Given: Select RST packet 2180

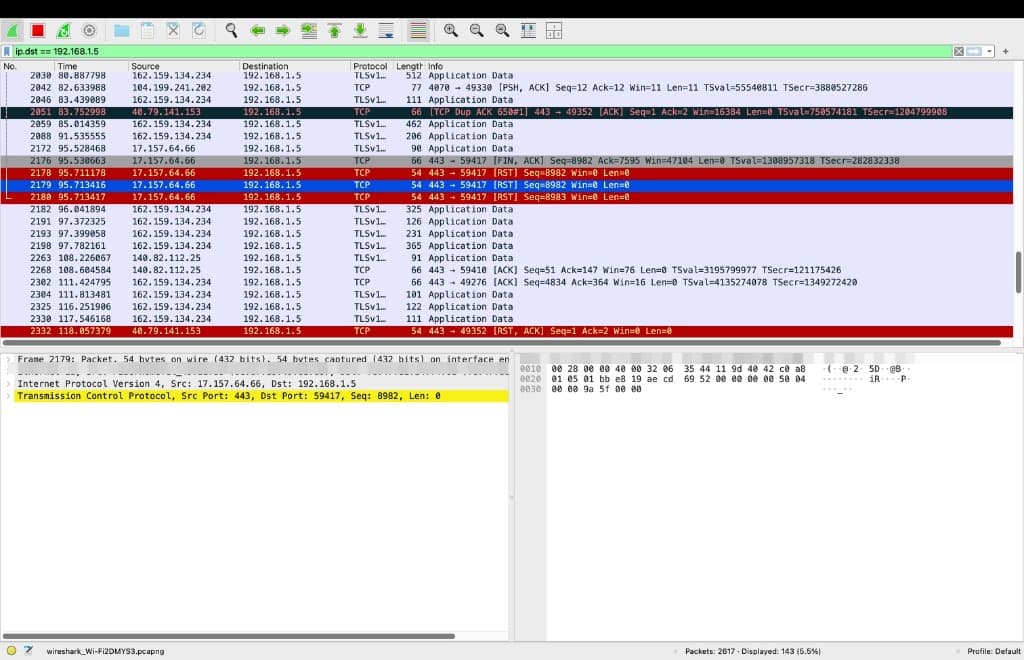Looking at the screenshot, I should (x=507, y=197).
